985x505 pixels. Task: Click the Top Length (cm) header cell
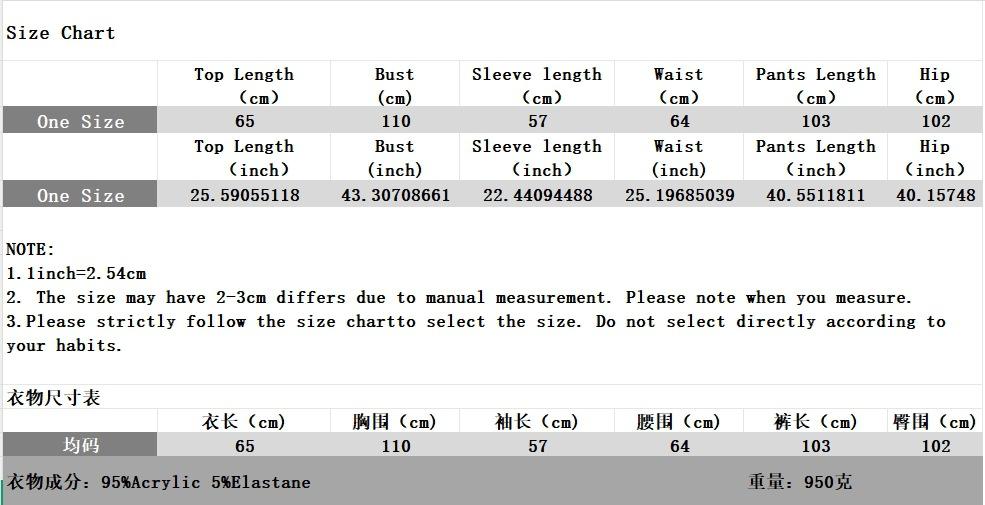[244, 85]
